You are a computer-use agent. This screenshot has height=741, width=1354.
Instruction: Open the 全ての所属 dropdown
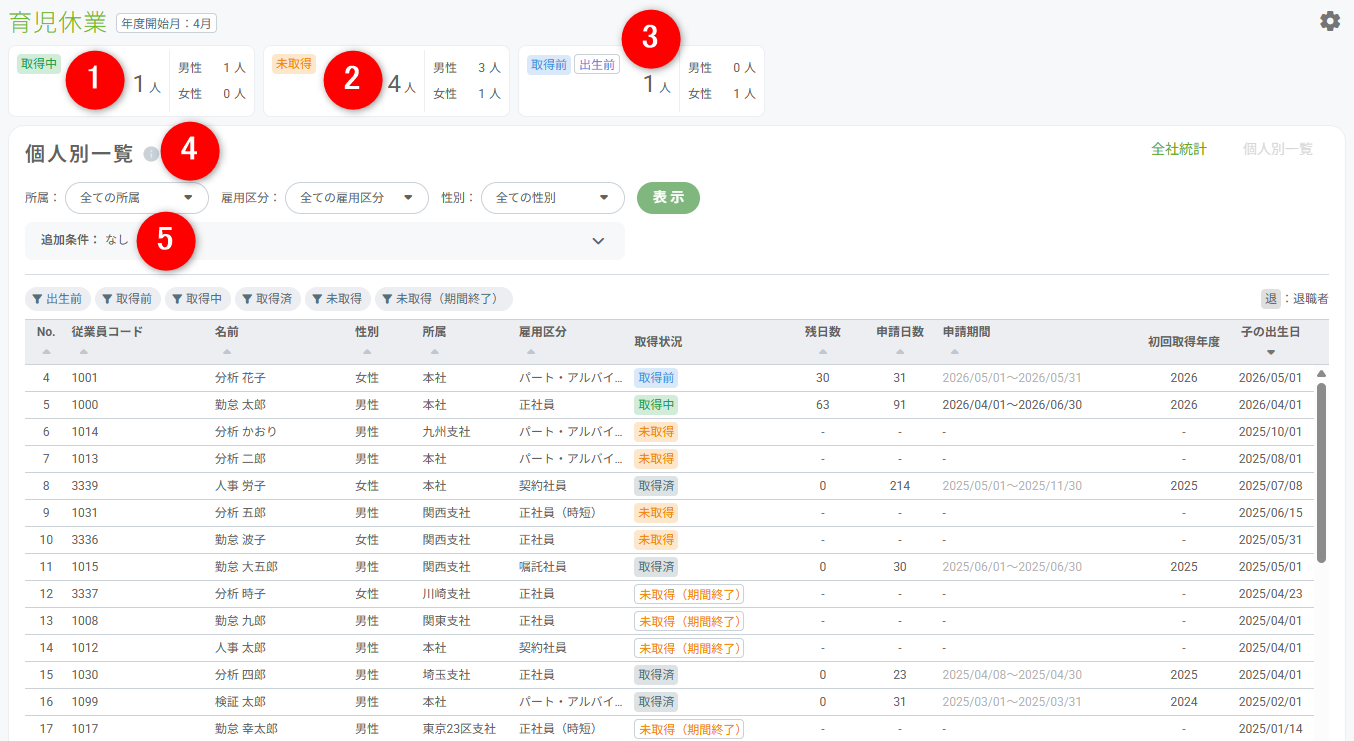tap(137, 198)
